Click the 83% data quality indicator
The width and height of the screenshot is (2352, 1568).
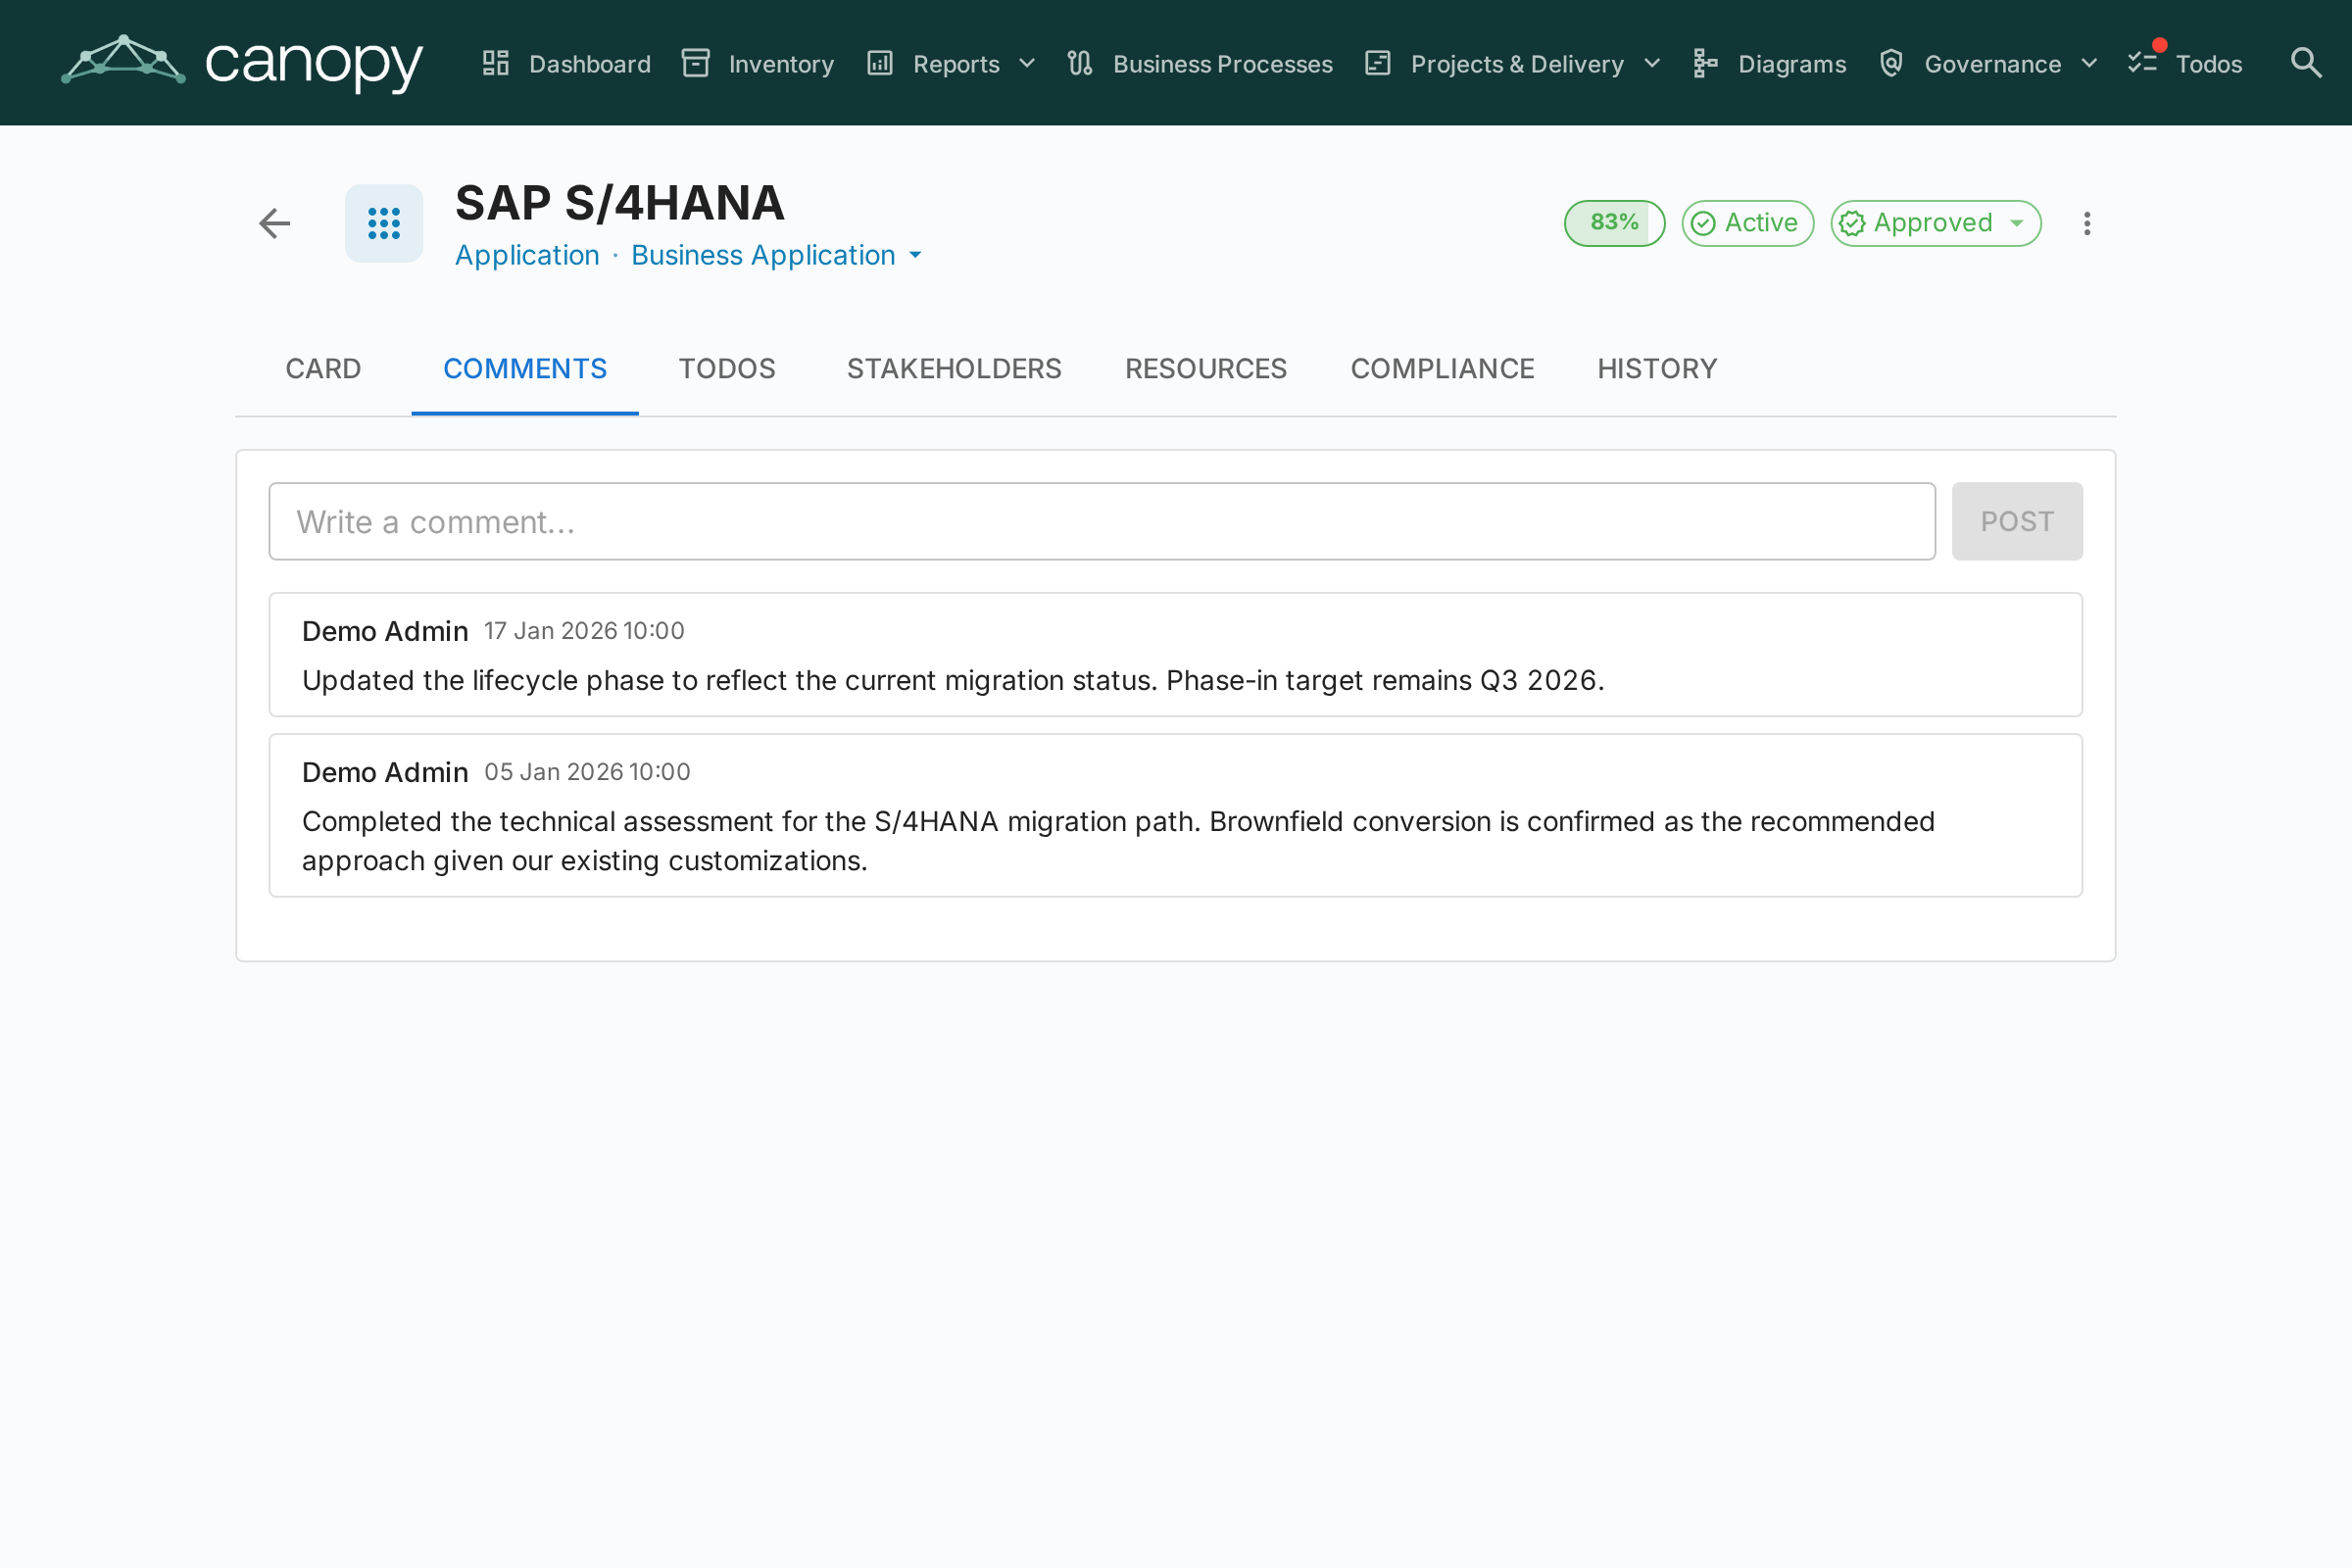pyautogui.click(x=1614, y=223)
